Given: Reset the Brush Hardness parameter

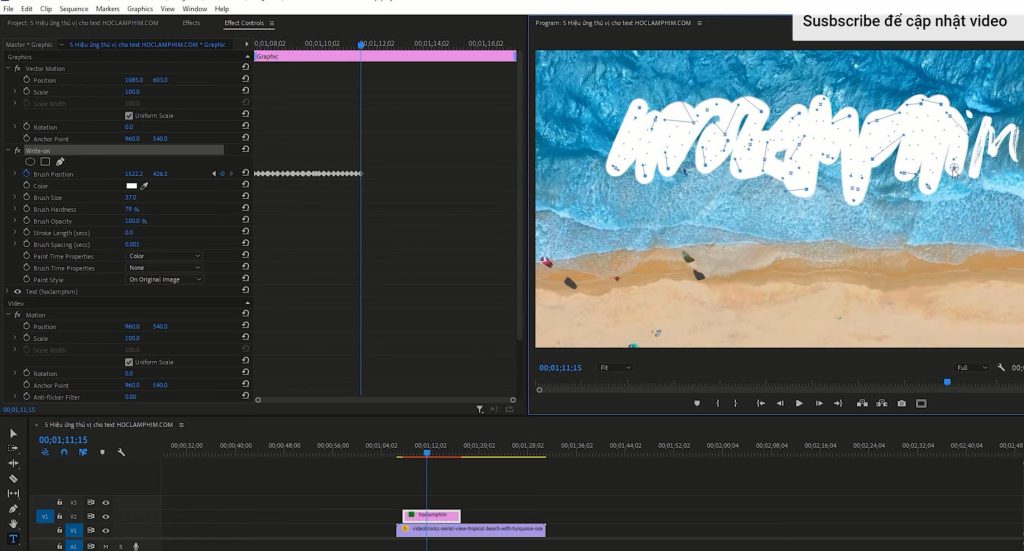Looking at the screenshot, I should 246,210.
